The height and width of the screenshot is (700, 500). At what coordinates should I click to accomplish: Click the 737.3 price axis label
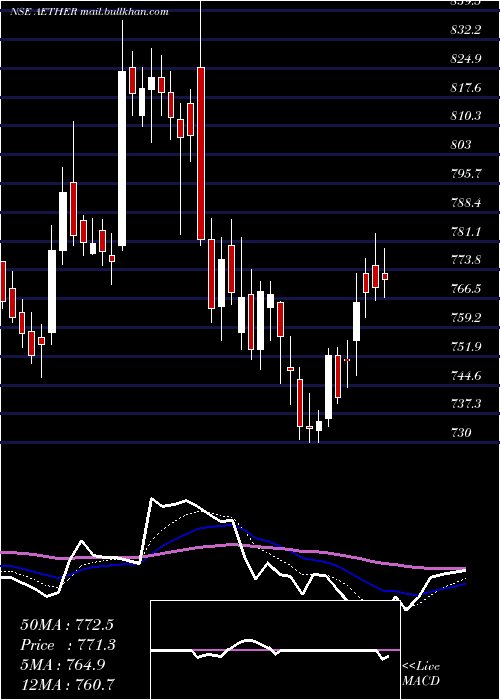(466, 404)
